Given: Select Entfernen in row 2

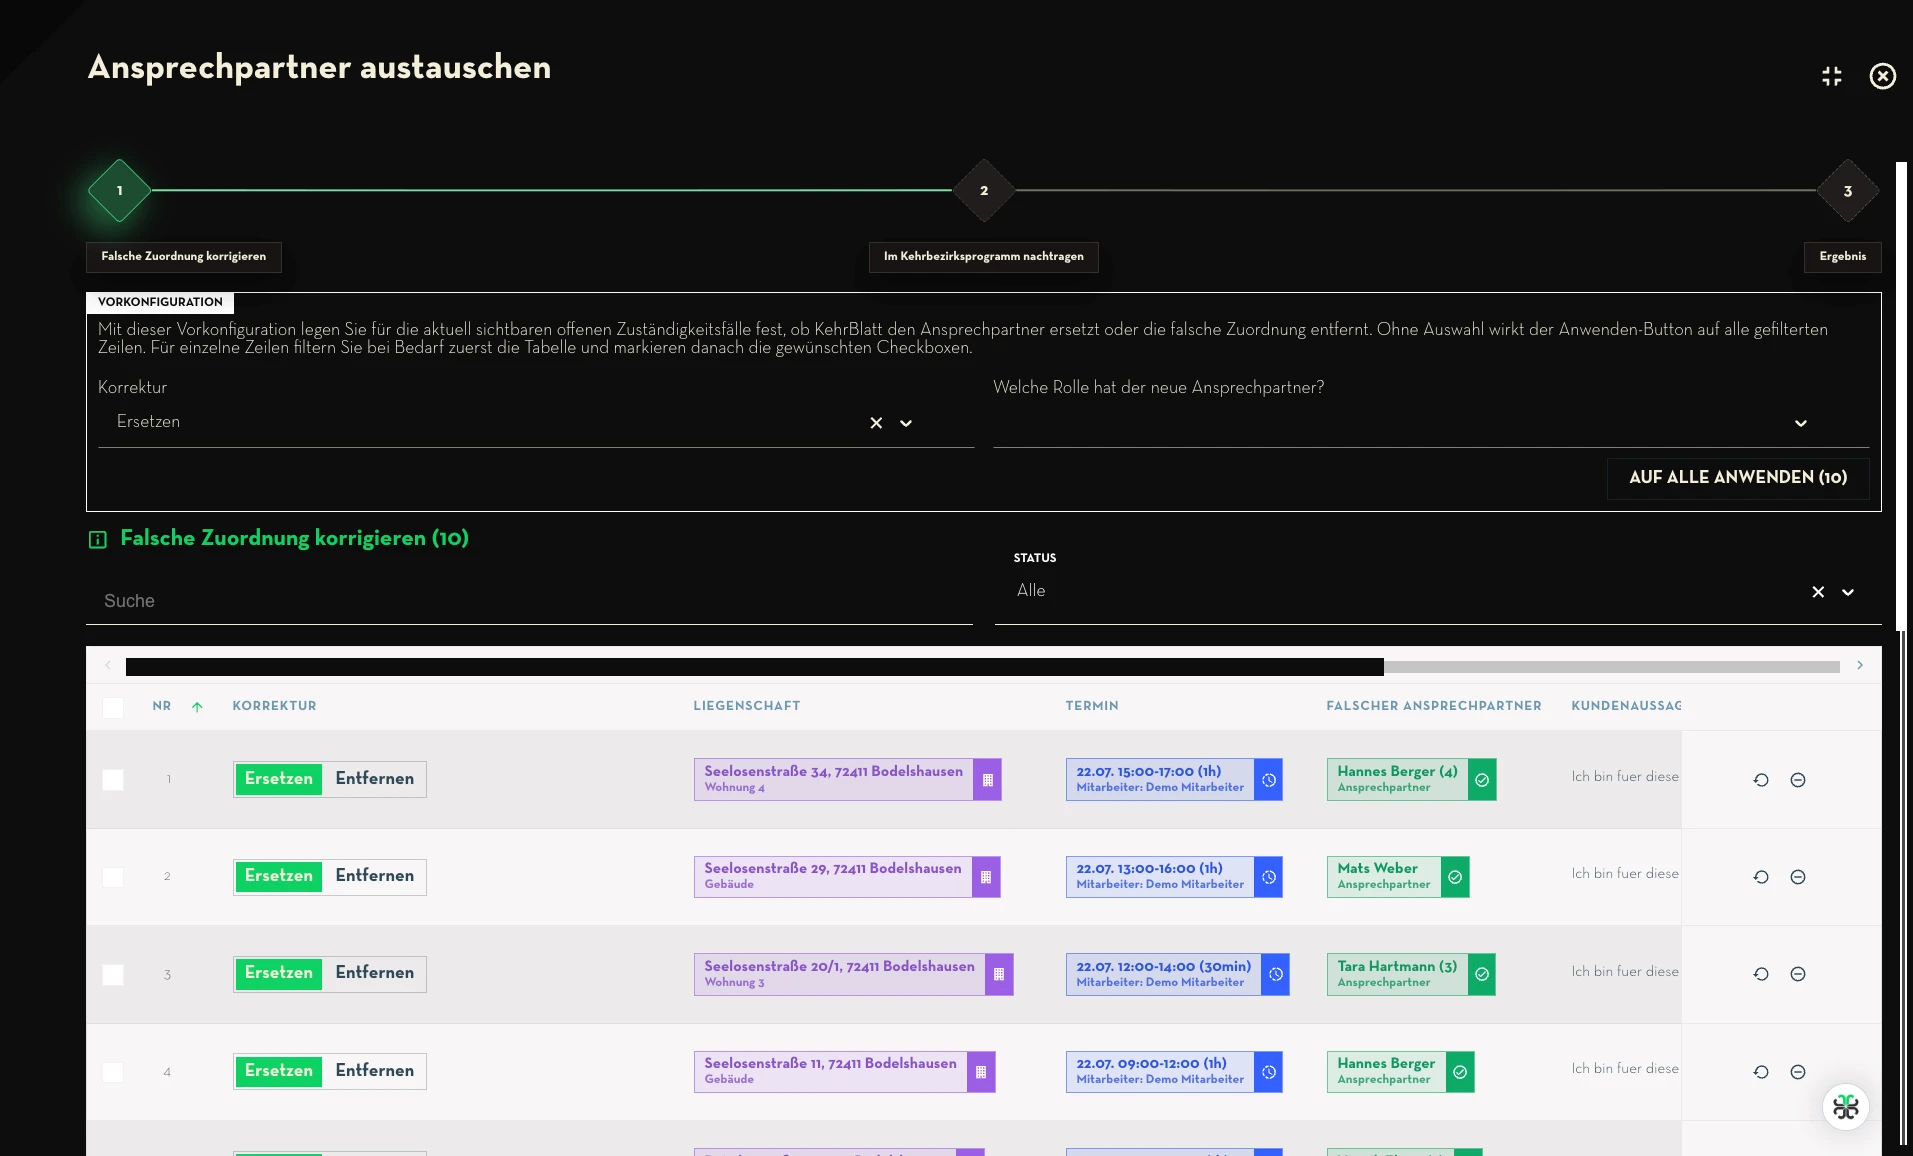Looking at the screenshot, I should 375,876.
